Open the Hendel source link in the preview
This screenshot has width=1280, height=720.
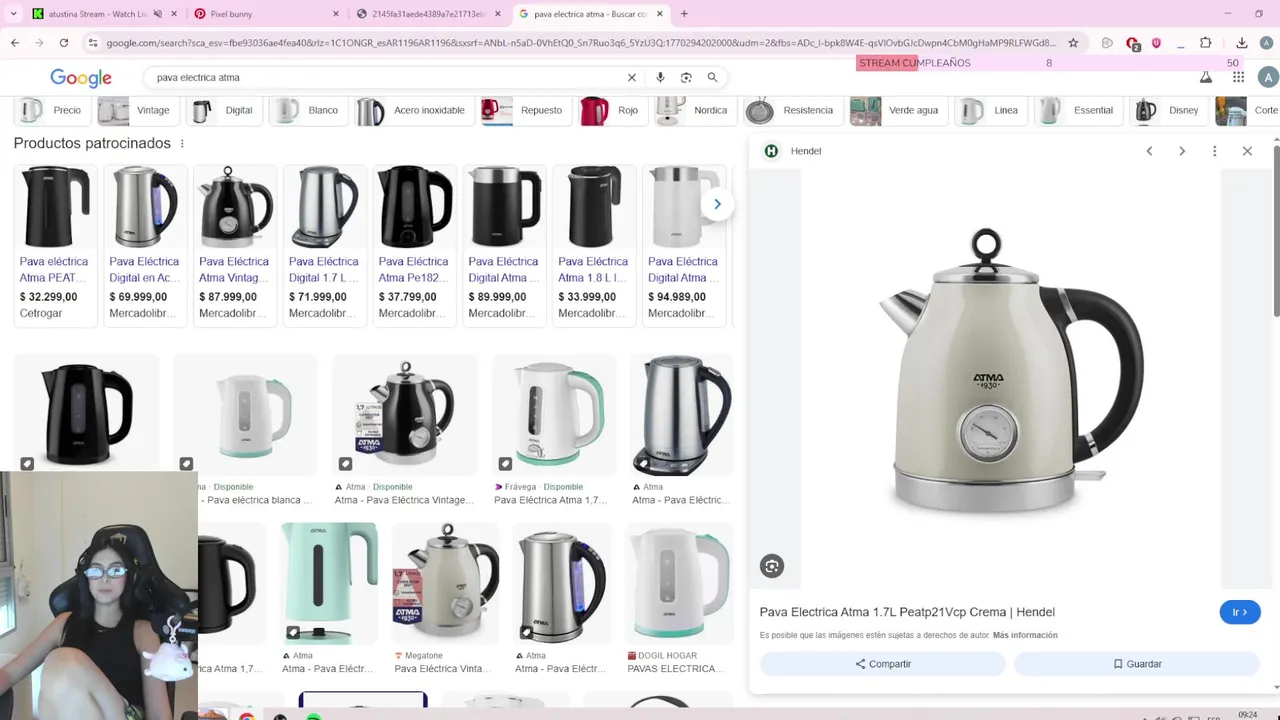793,151
